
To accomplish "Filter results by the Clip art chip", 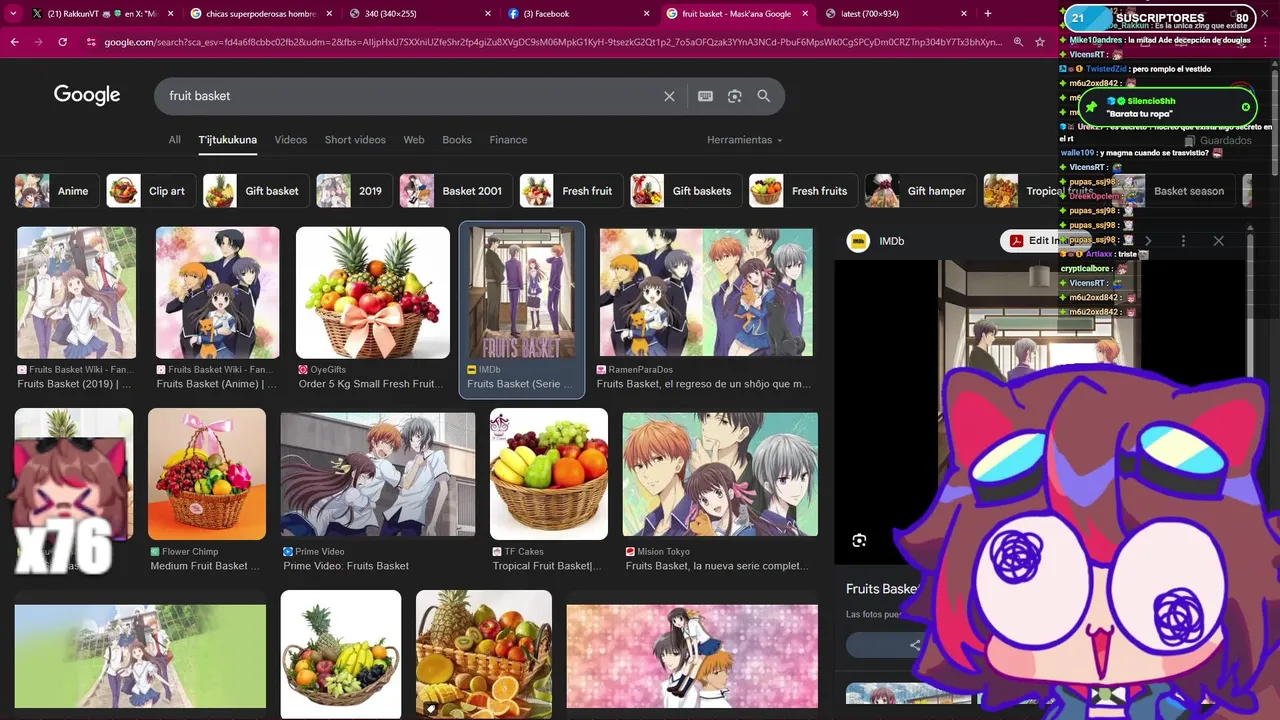I will pyautogui.click(x=150, y=191).
